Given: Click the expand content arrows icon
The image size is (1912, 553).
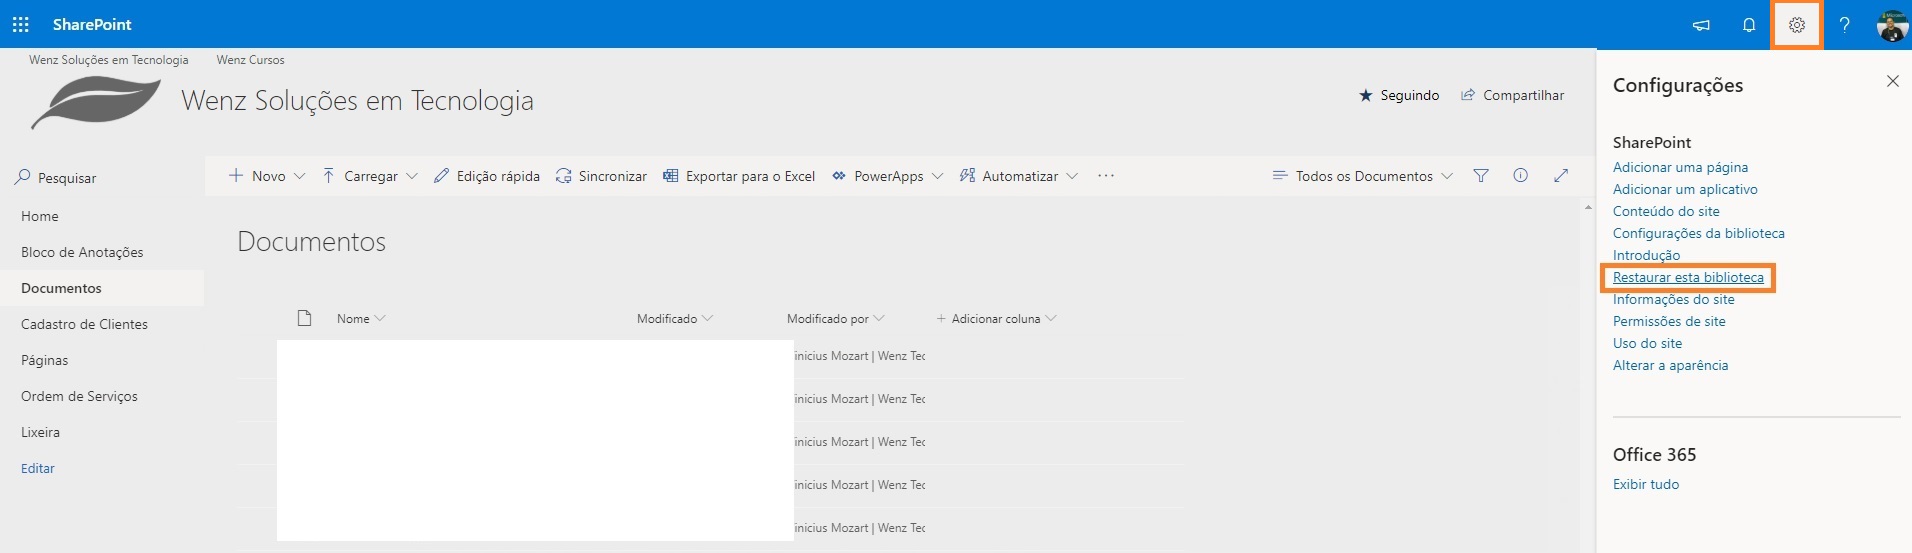Looking at the screenshot, I should point(1561,176).
